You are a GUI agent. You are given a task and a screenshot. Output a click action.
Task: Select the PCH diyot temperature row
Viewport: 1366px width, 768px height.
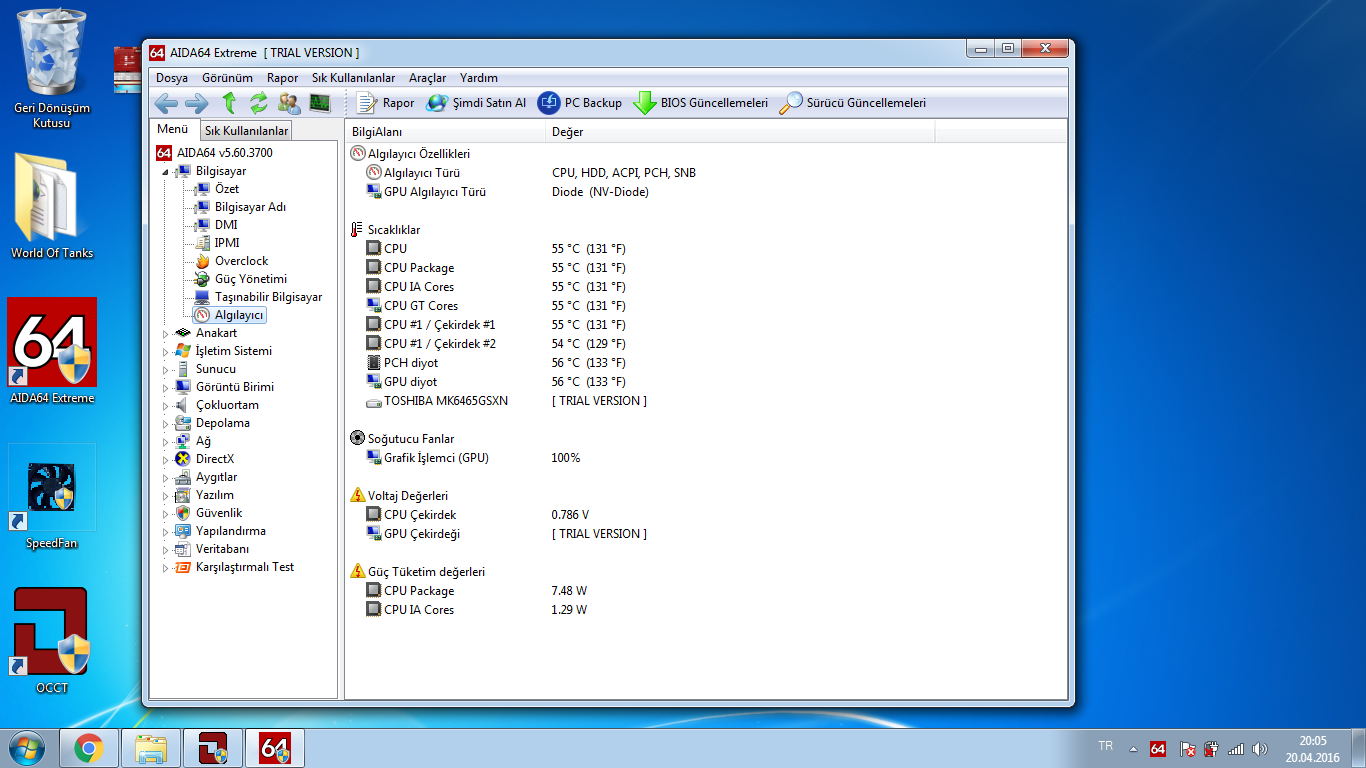[705, 363]
